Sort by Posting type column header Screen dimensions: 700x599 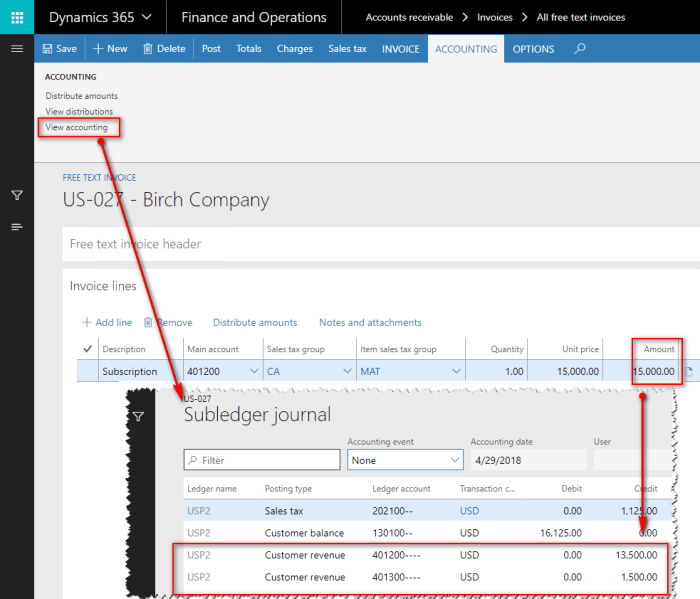coord(288,489)
